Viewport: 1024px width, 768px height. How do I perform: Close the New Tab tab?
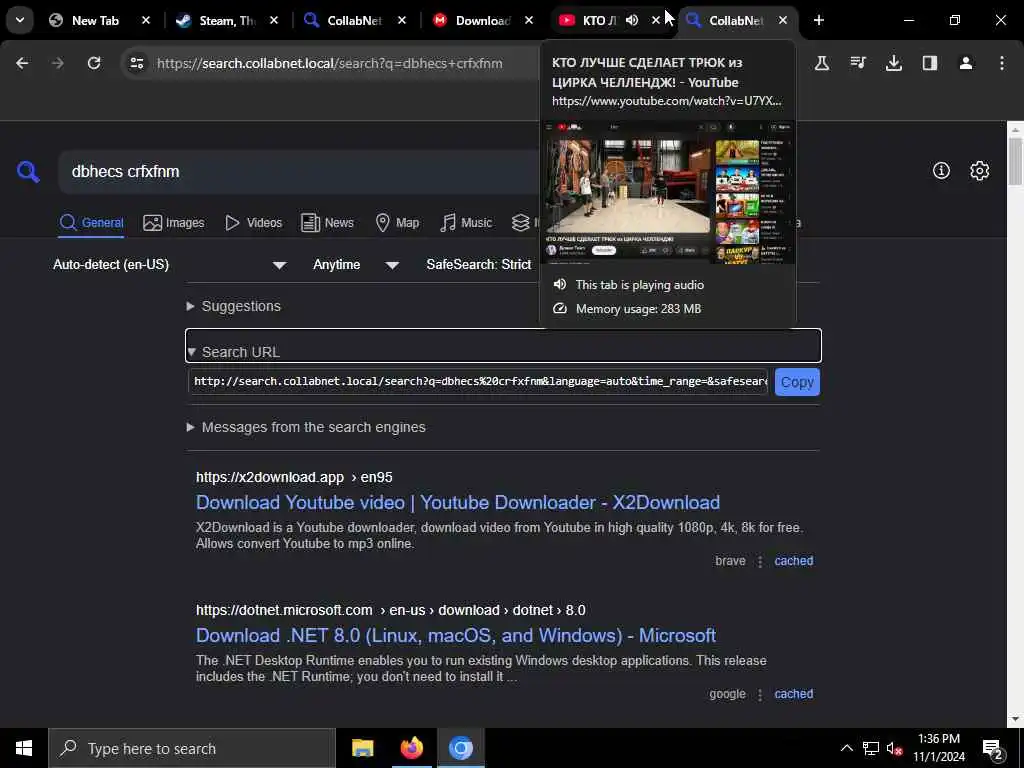point(146,20)
